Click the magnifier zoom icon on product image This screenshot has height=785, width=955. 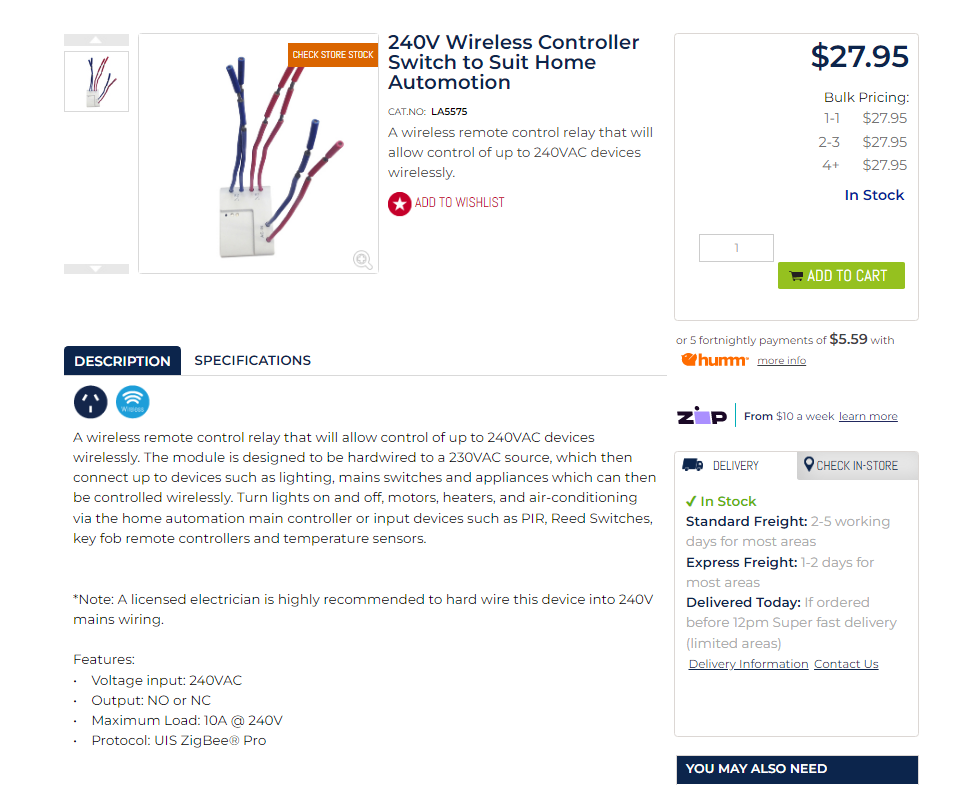(x=363, y=260)
